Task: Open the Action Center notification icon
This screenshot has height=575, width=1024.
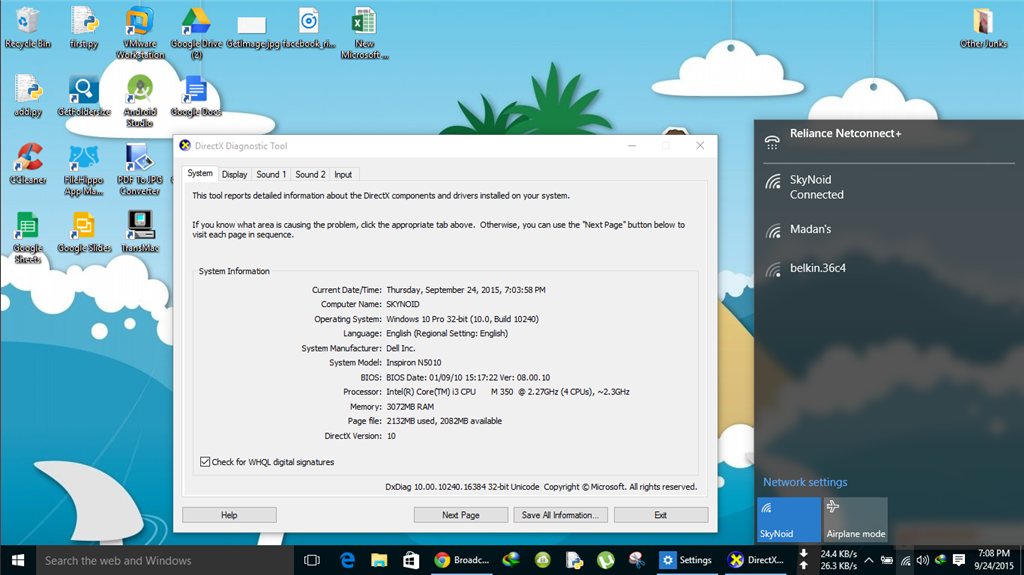Action: pyautogui.click(x=959, y=560)
